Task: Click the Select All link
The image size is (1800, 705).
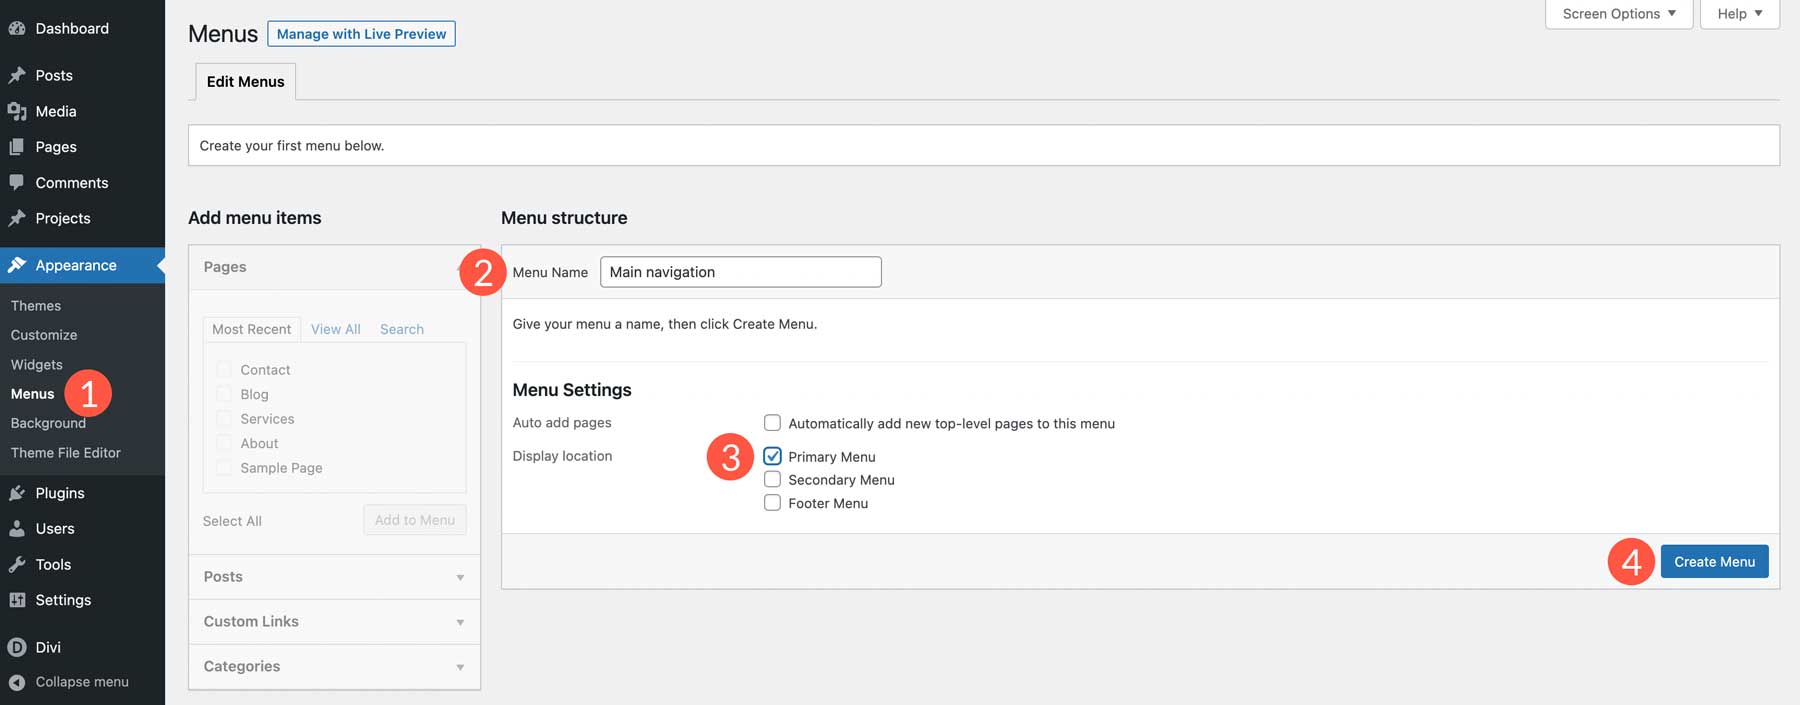Action: [232, 521]
